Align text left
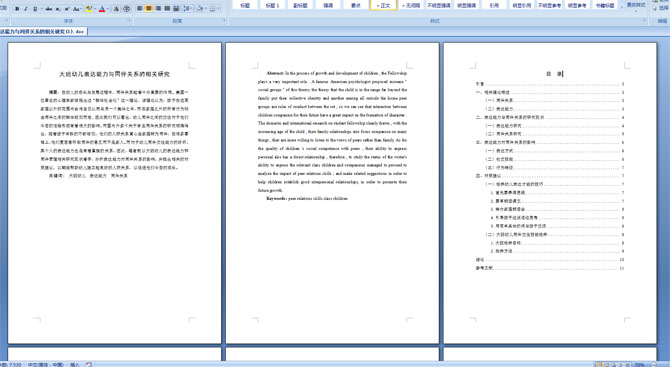This screenshot has height=367, width=670. [139, 9]
